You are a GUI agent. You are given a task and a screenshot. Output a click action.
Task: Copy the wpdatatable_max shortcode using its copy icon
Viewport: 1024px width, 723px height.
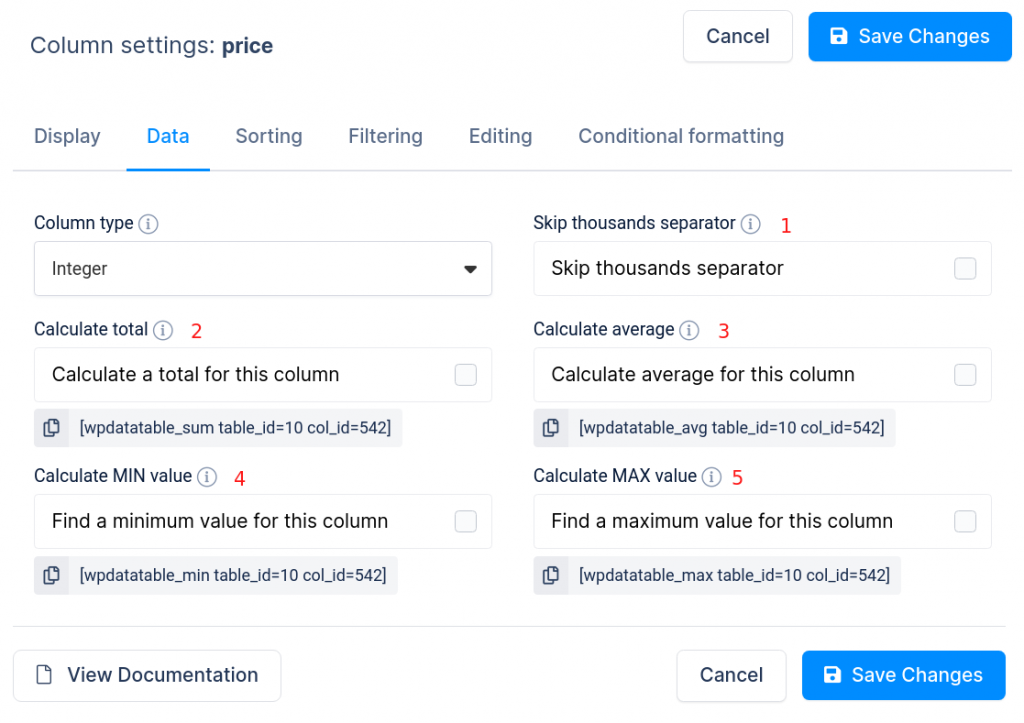pos(551,575)
